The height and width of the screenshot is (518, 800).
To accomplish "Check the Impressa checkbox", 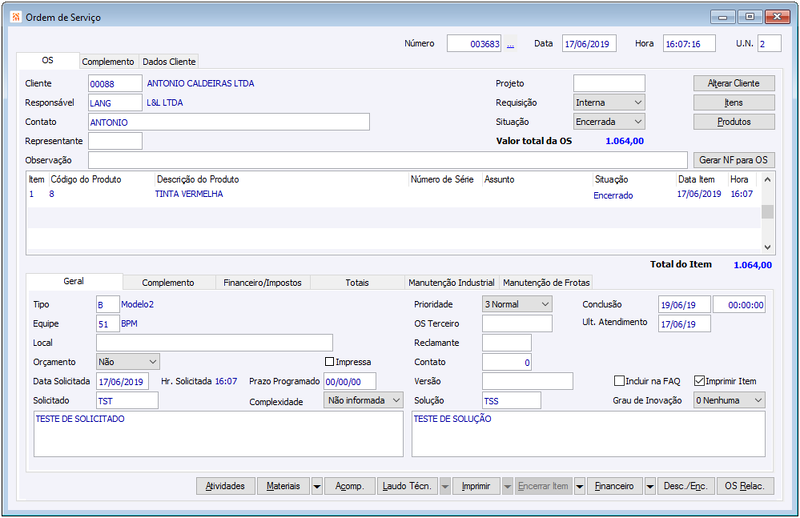I will tap(329, 362).
